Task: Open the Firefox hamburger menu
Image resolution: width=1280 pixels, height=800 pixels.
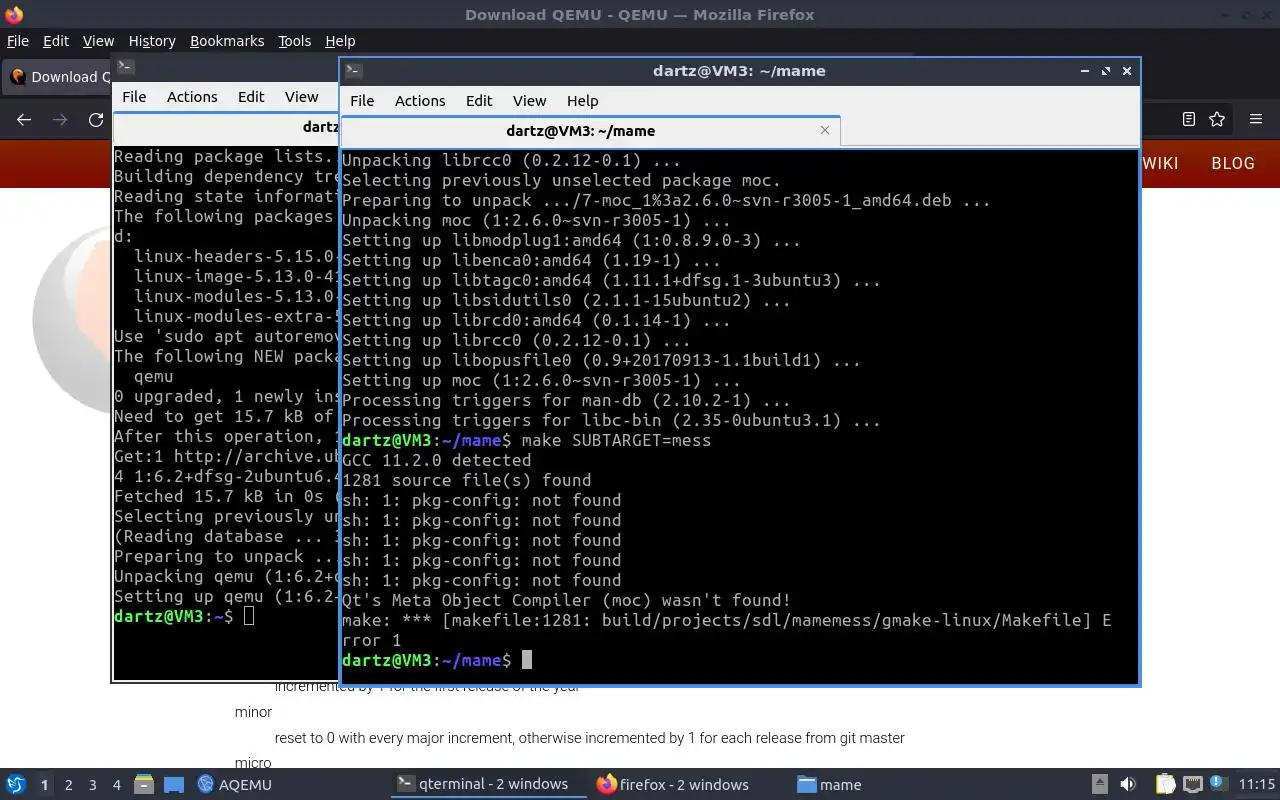Action: tap(1256, 119)
